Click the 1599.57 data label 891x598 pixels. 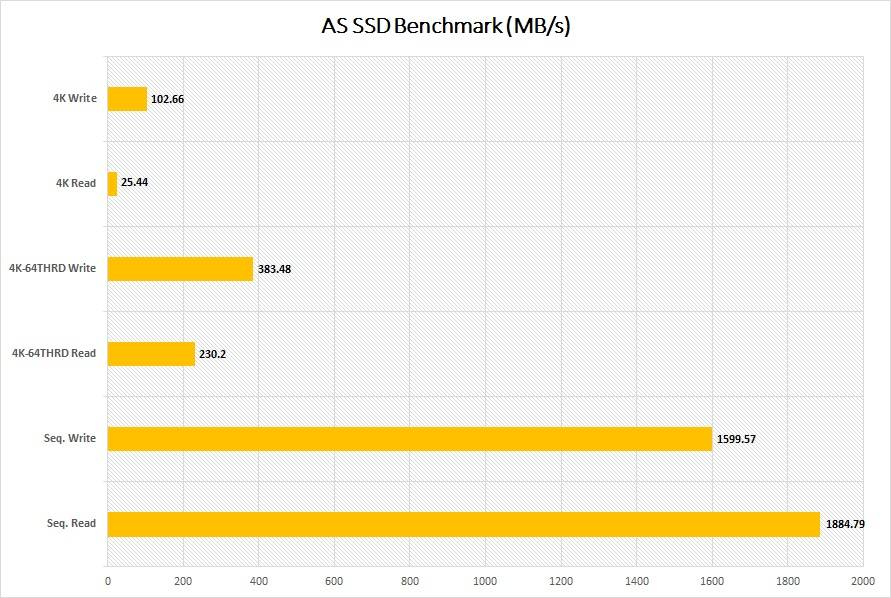point(736,439)
